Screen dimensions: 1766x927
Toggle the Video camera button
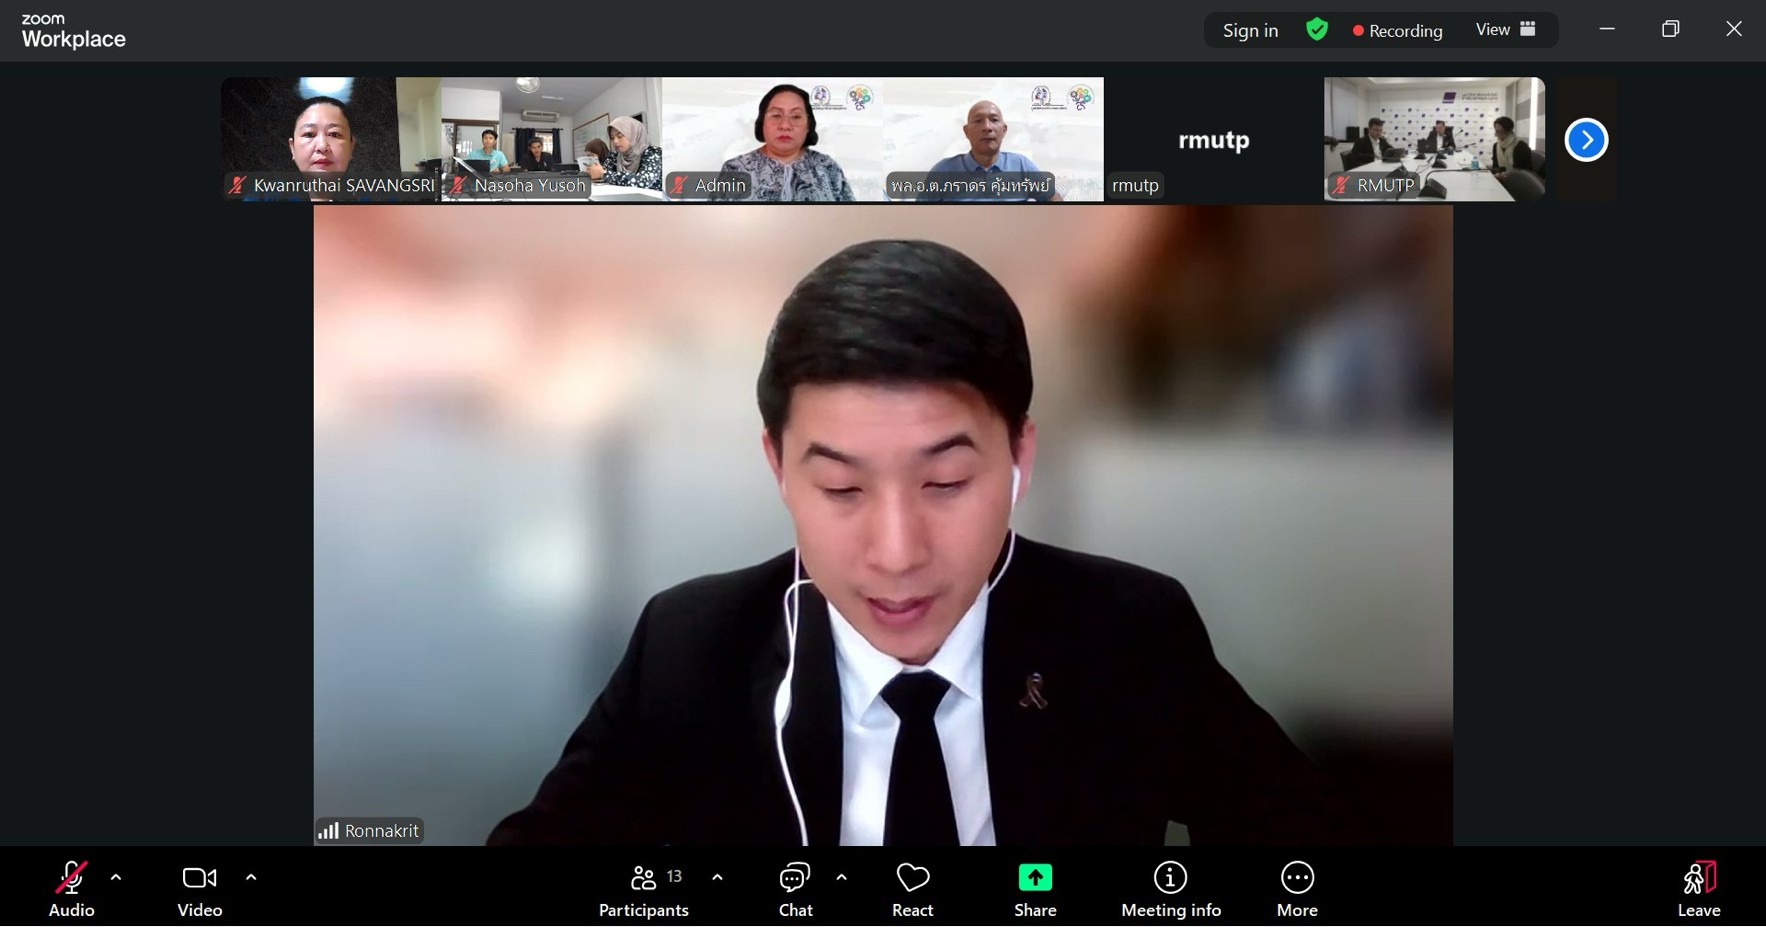[x=199, y=887]
